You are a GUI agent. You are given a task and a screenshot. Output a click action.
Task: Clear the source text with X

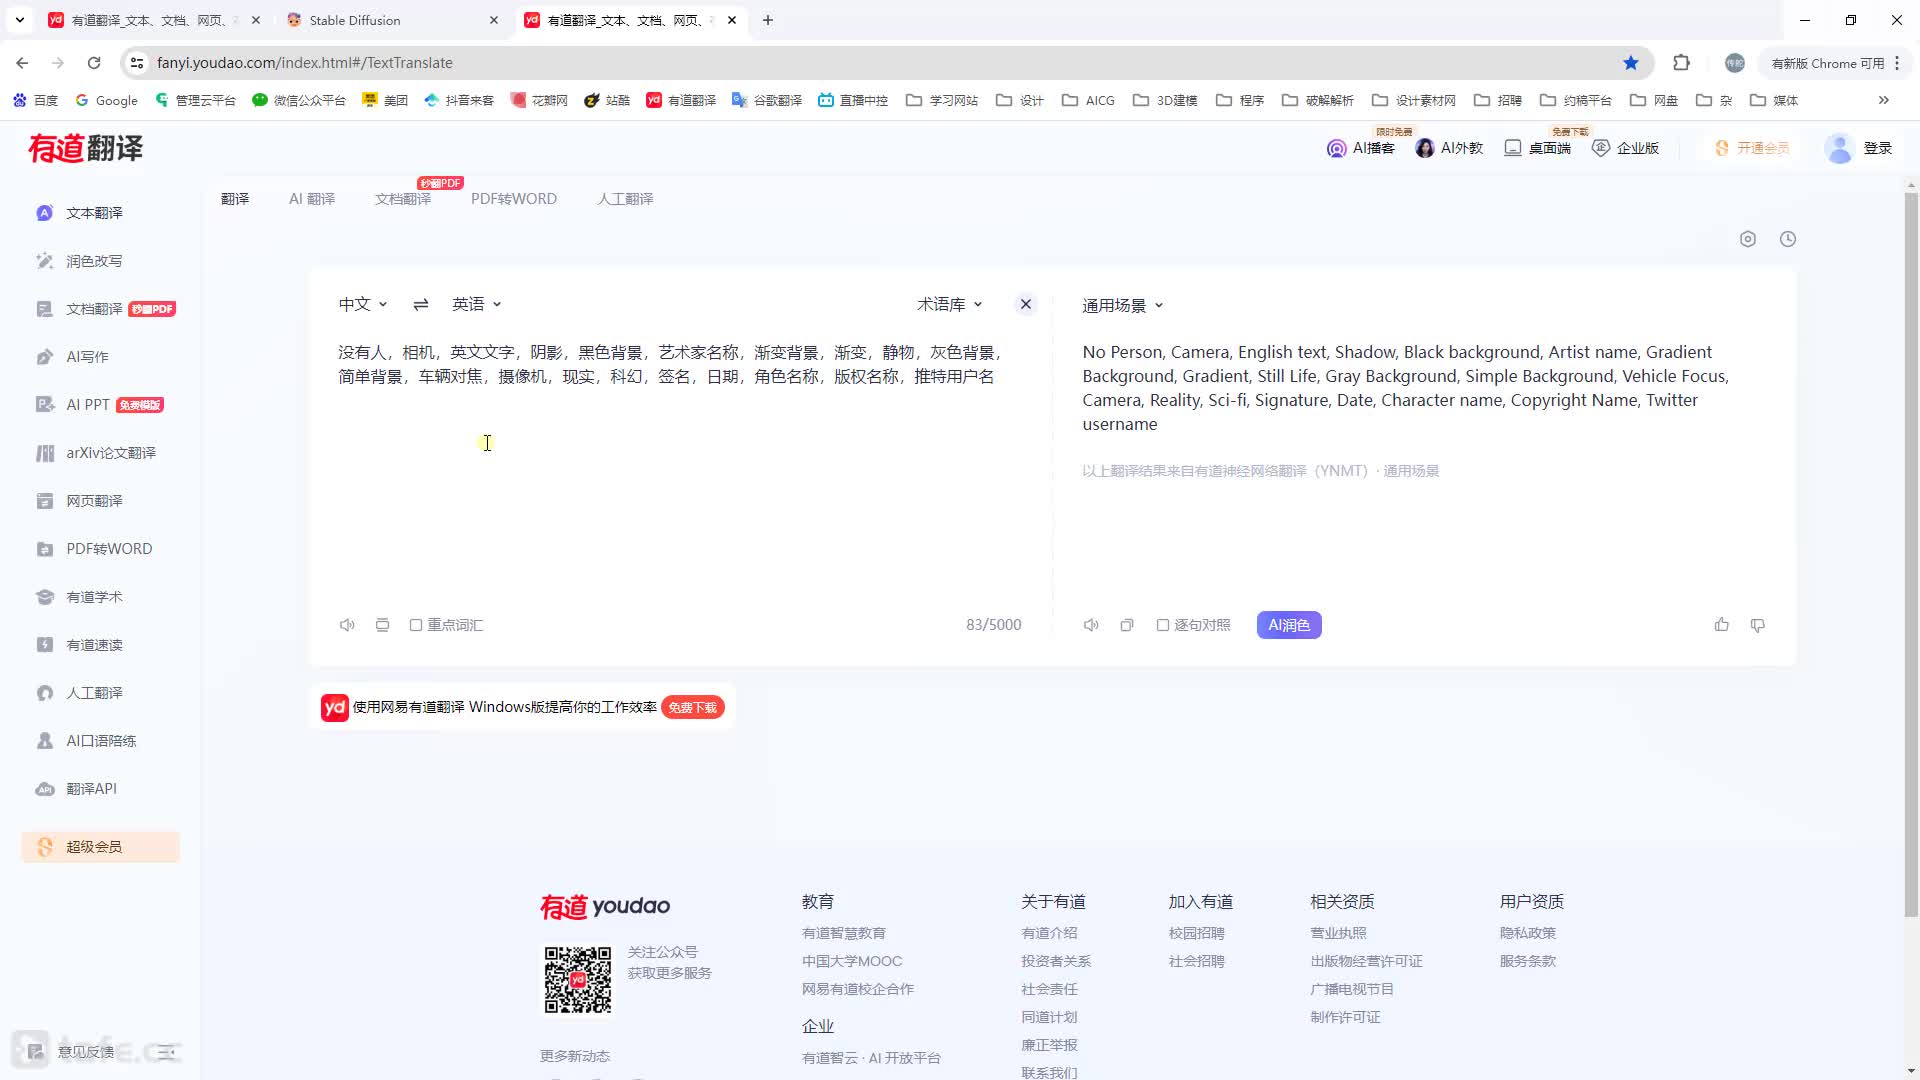coord(1025,304)
